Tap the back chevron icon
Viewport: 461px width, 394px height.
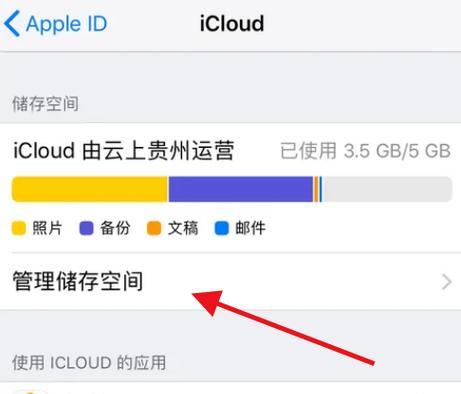tap(12, 24)
